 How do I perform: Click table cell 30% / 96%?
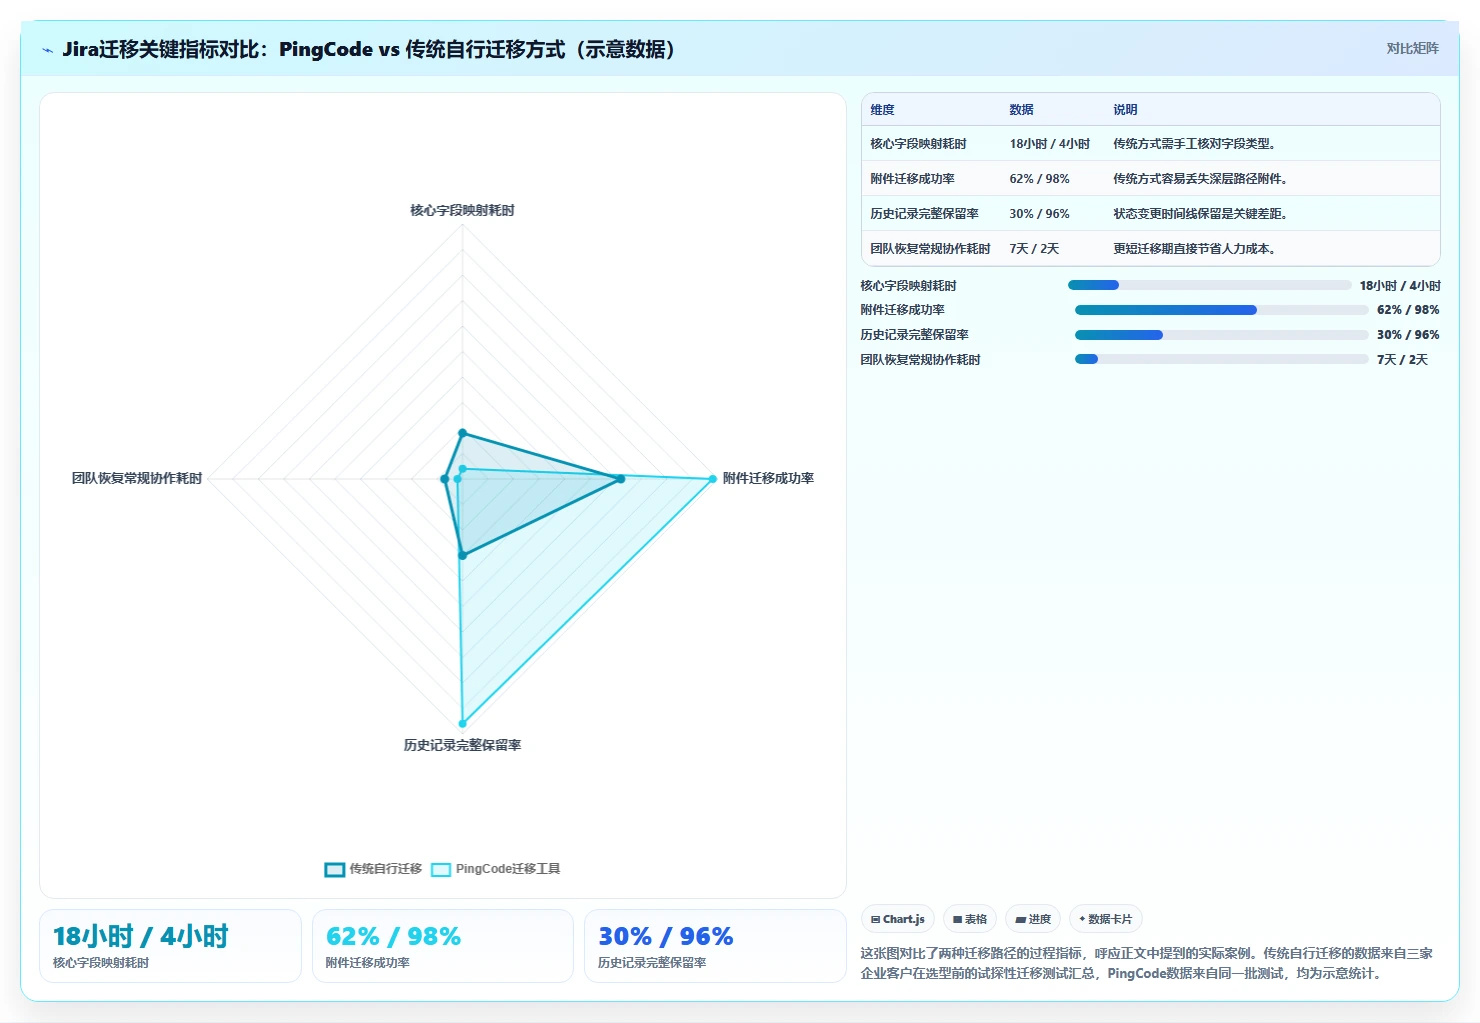click(x=1039, y=214)
